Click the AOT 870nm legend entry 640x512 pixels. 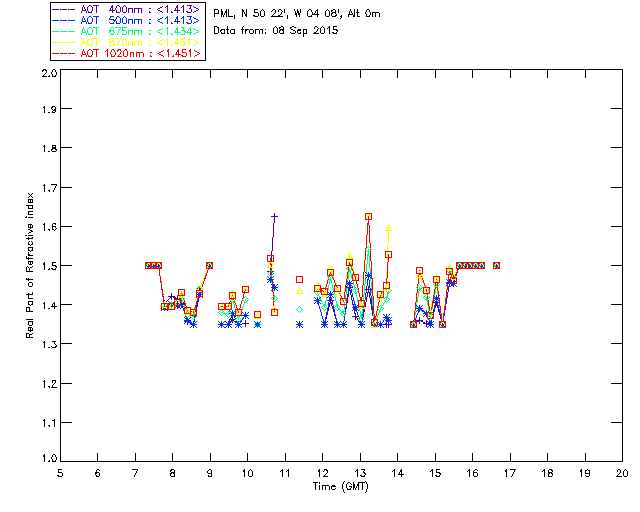[127, 42]
